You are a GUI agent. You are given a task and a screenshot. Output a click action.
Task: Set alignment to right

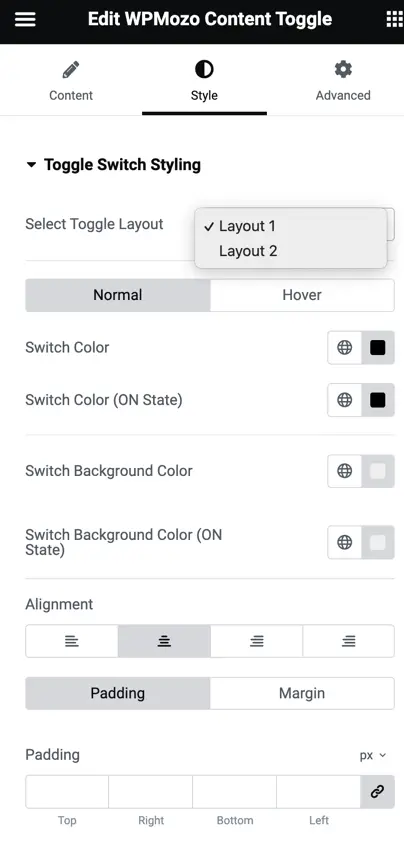257,641
